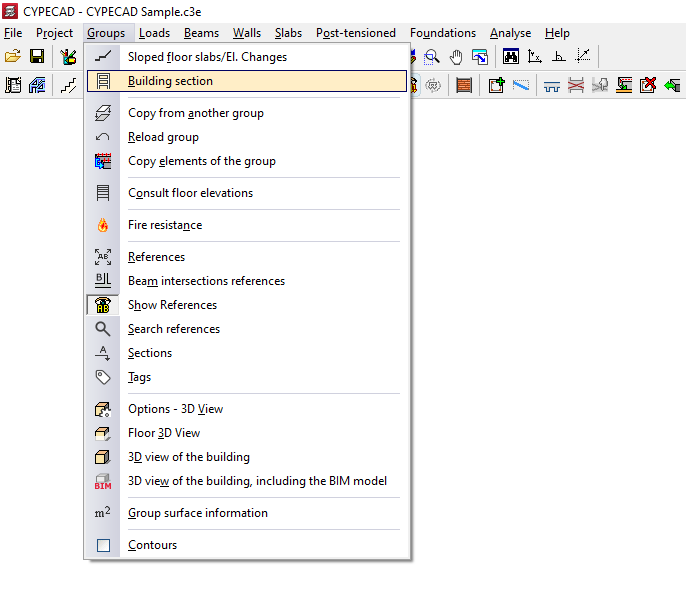The width and height of the screenshot is (686, 591).
Task: Toggle the Show References option
Action: point(247,305)
